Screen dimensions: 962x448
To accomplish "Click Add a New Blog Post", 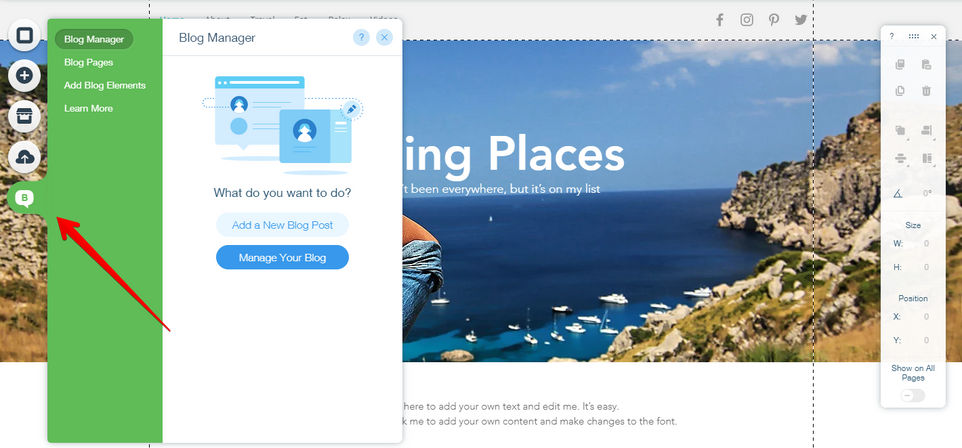I will [282, 225].
